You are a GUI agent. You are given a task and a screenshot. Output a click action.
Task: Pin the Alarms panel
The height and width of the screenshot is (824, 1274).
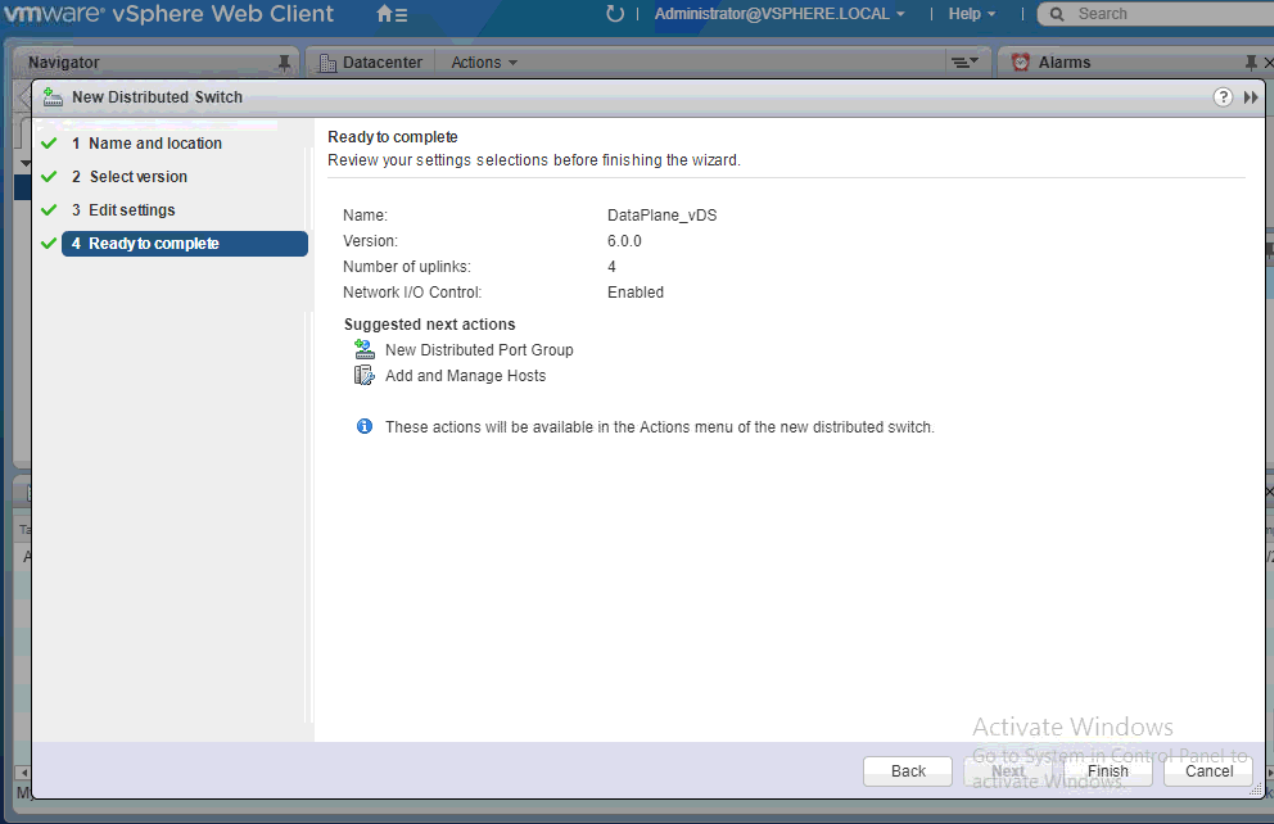1250,62
